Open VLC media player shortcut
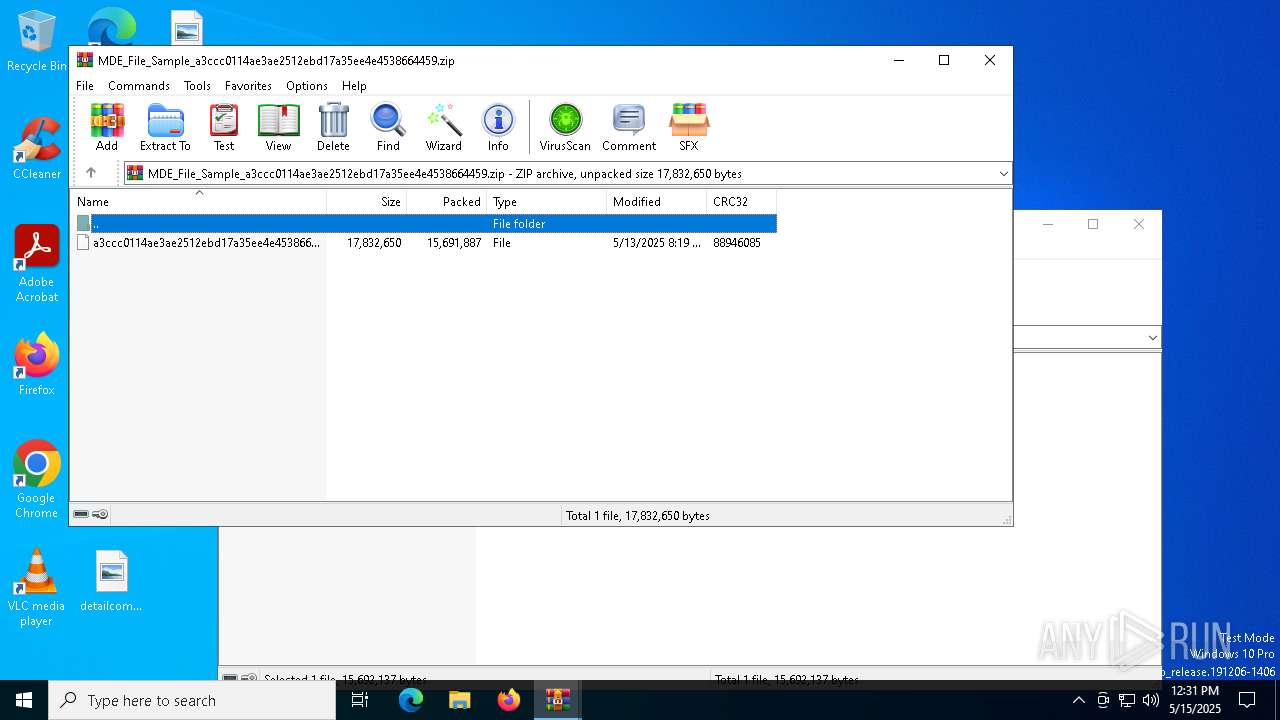 [36, 588]
